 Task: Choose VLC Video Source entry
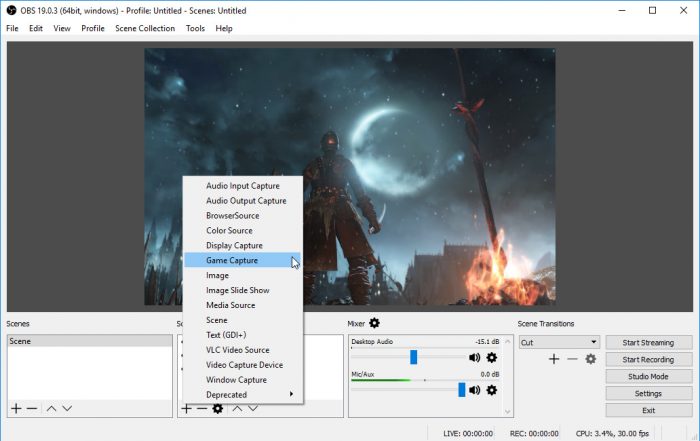tap(243, 350)
